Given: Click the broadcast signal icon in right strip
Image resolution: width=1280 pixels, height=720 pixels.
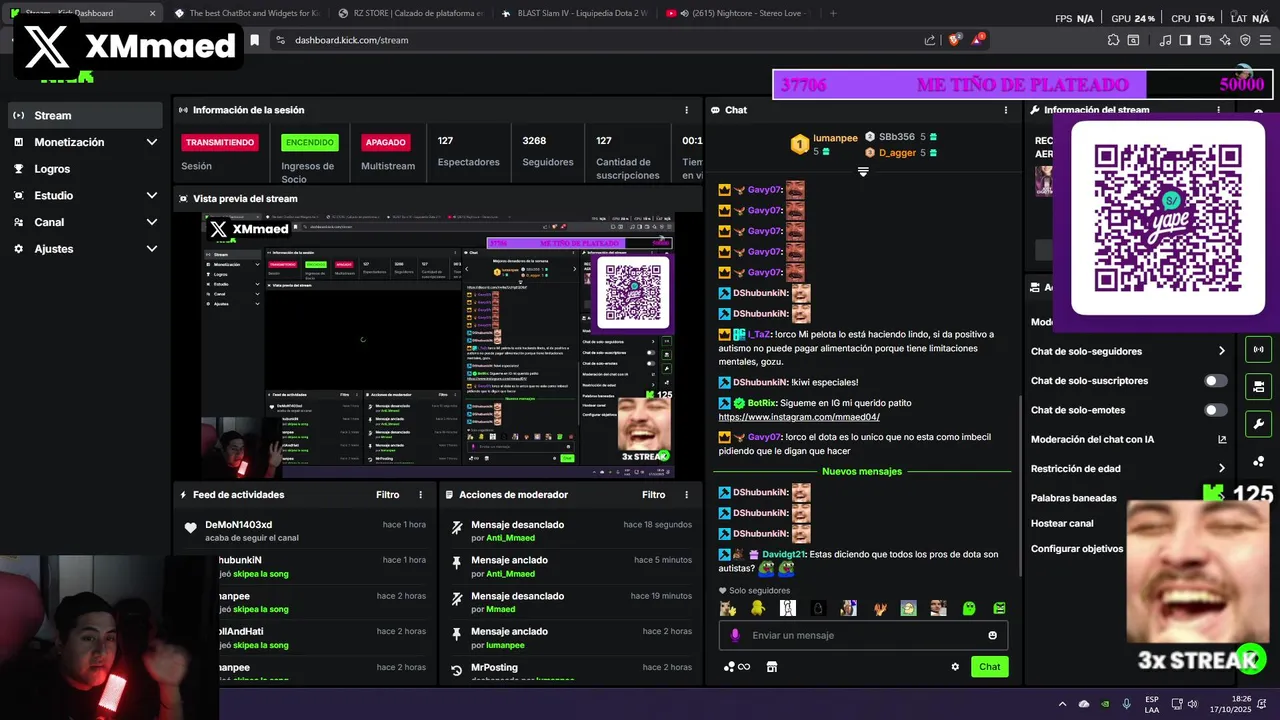Looking at the screenshot, I should click(1258, 350).
